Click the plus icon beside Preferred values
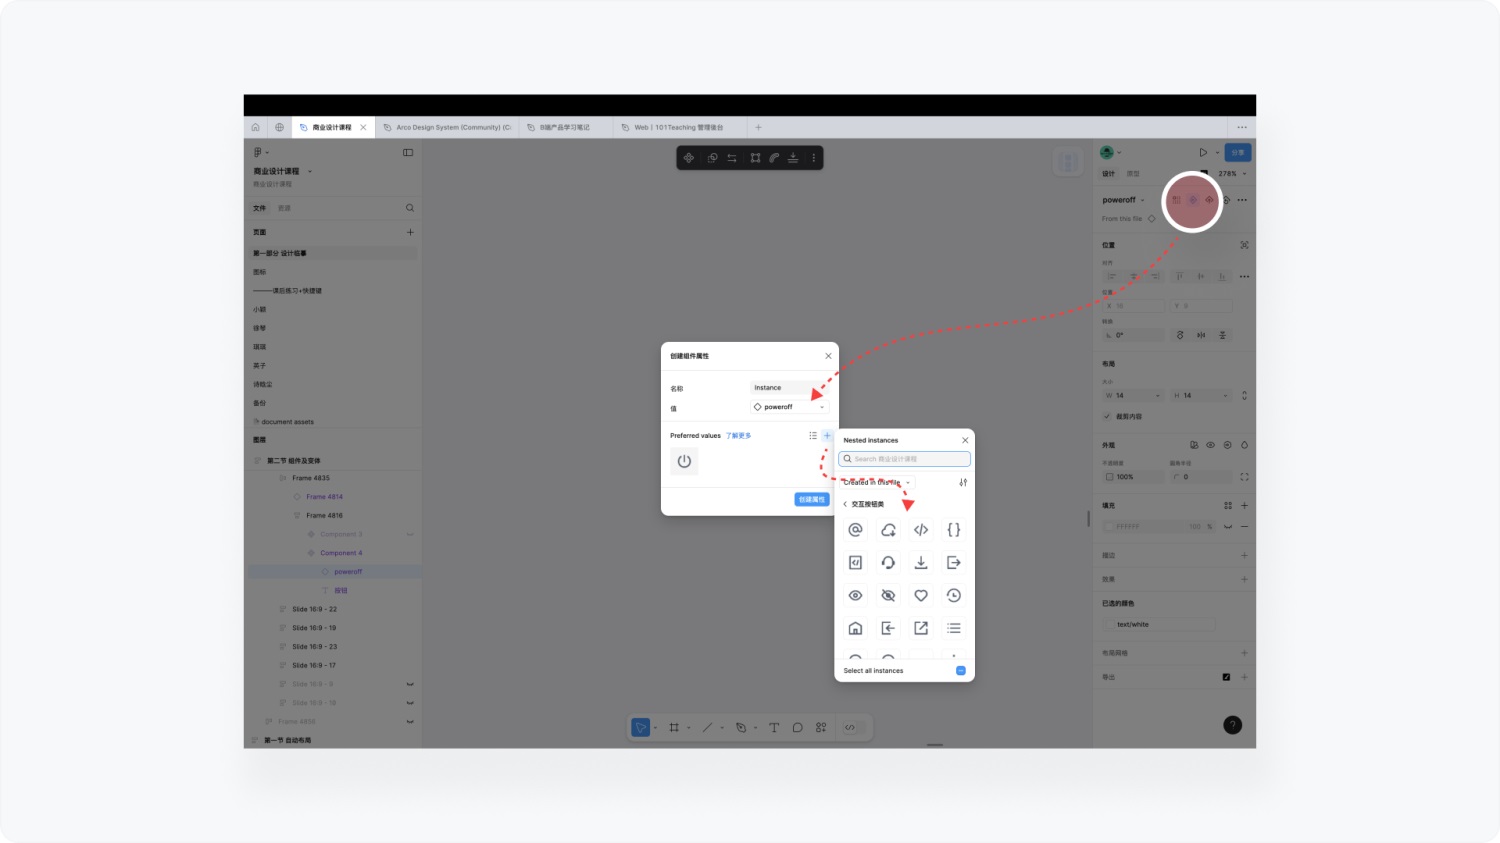This screenshot has width=1500, height=843. pyautogui.click(x=827, y=436)
